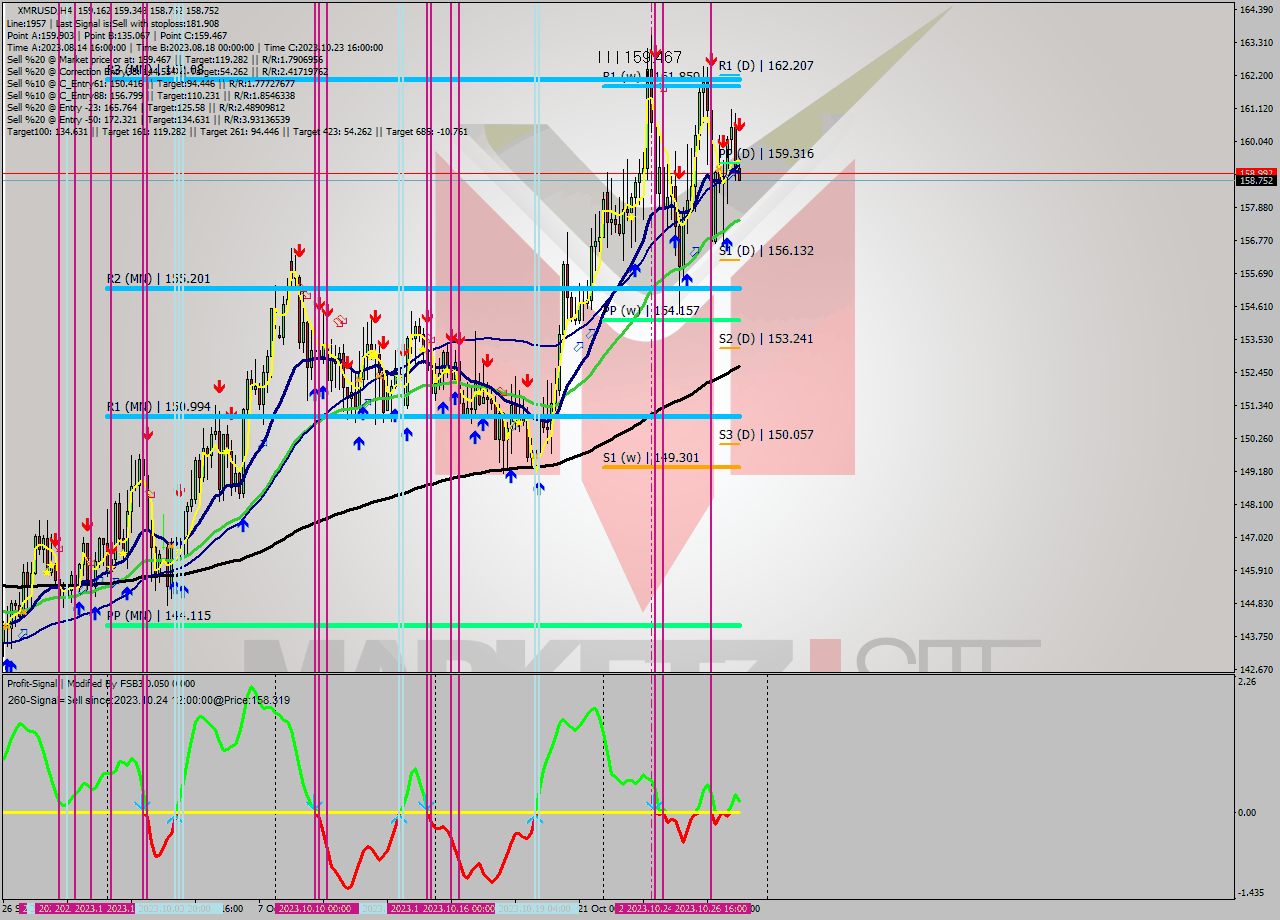Click the 'S3 (D) | 150.057' support label
Viewport: 1280px width, 920px height.
765,435
